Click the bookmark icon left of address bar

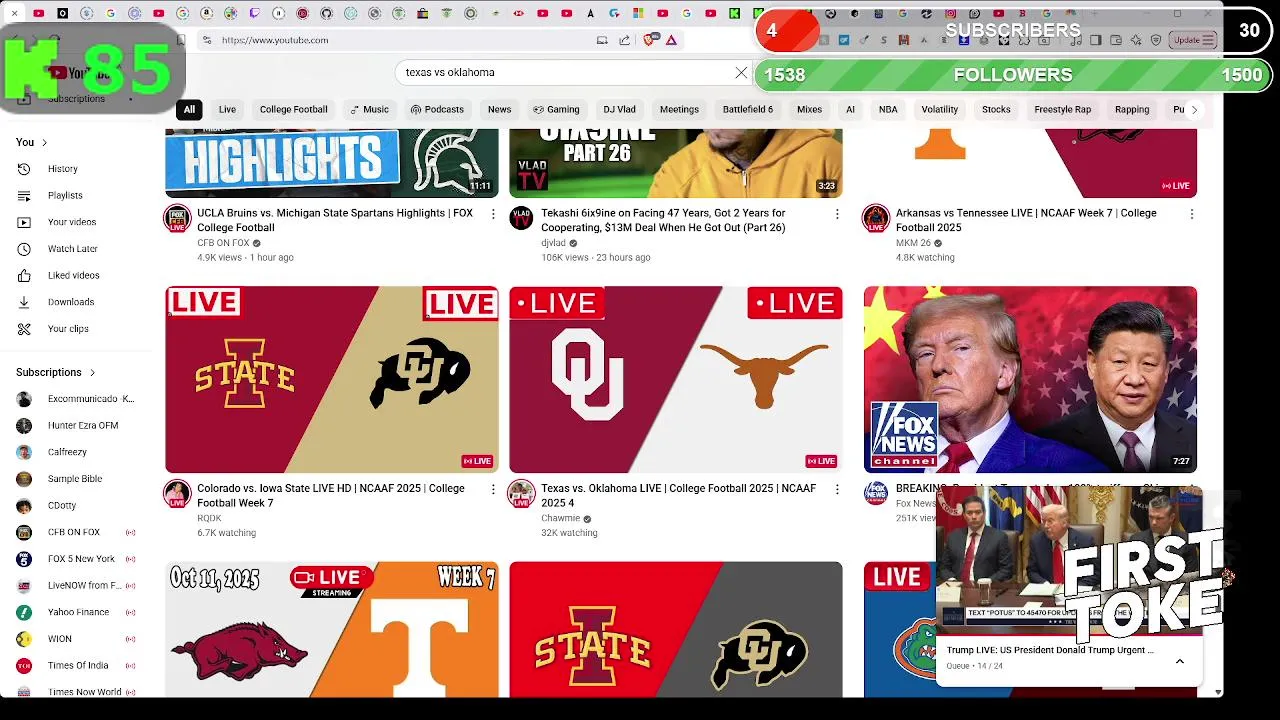coord(181,40)
